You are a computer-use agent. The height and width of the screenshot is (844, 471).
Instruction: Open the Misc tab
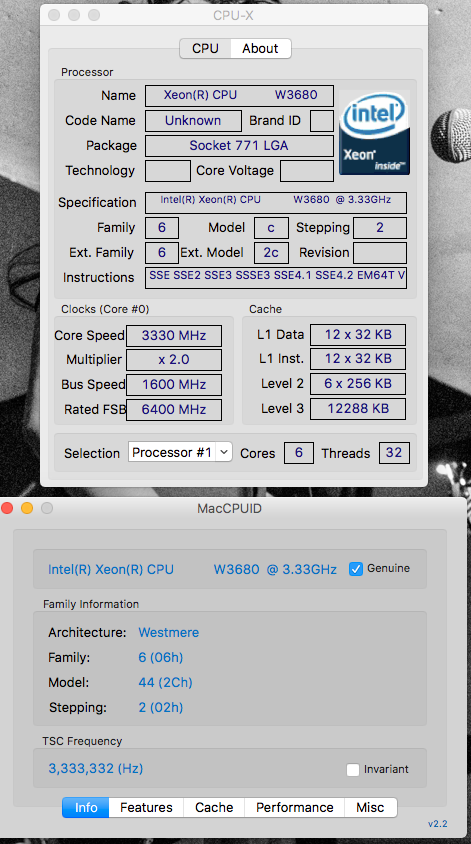pyautogui.click(x=370, y=807)
